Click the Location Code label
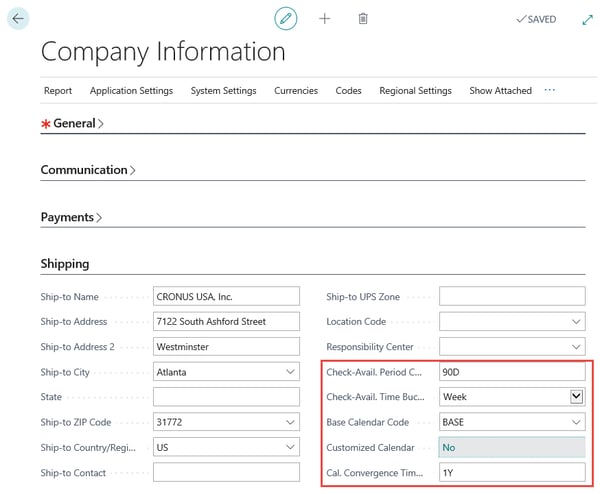The width and height of the screenshot is (600, 494). (x=356, y=321)
